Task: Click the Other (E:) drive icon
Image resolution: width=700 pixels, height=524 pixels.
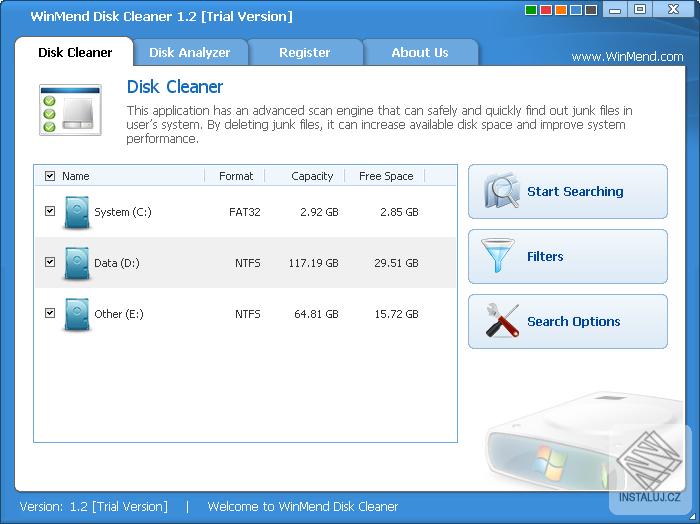Action: point(77,314)
